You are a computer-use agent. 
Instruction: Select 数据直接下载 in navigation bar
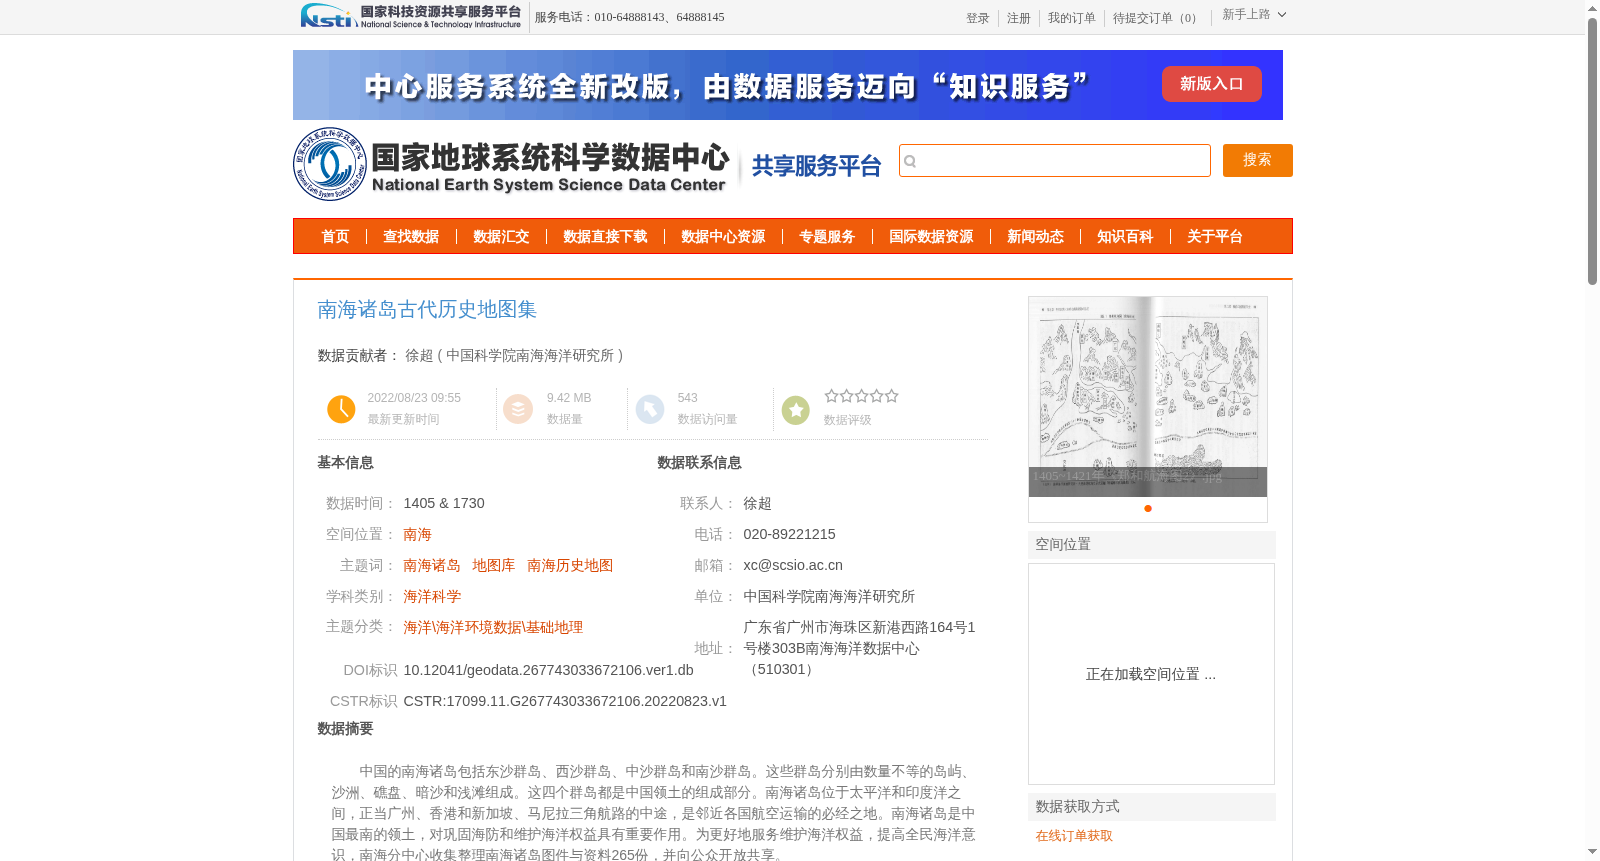click(x=605, y=237)
